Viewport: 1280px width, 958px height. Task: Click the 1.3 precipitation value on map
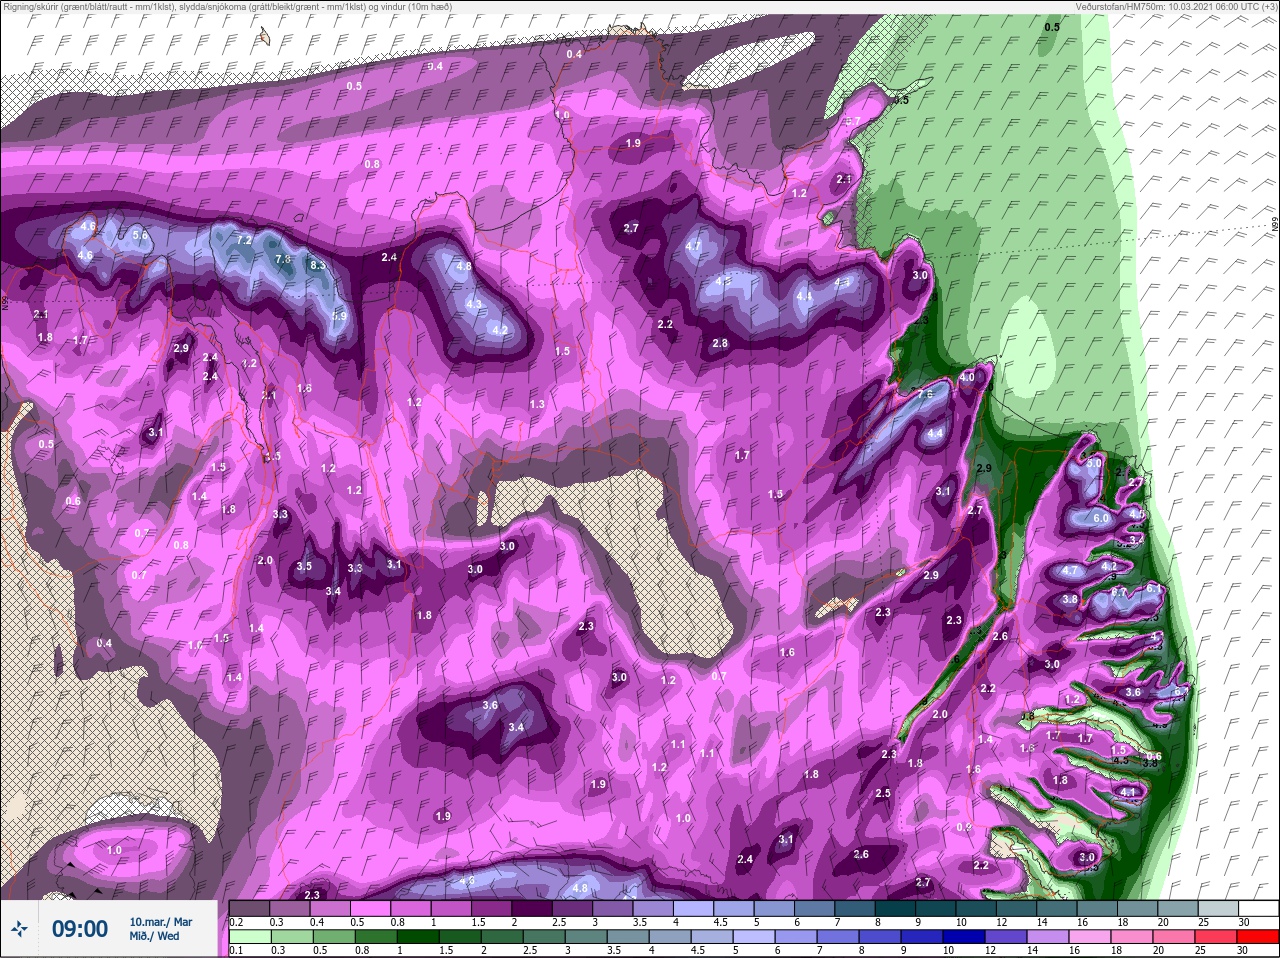click(537, 404)
